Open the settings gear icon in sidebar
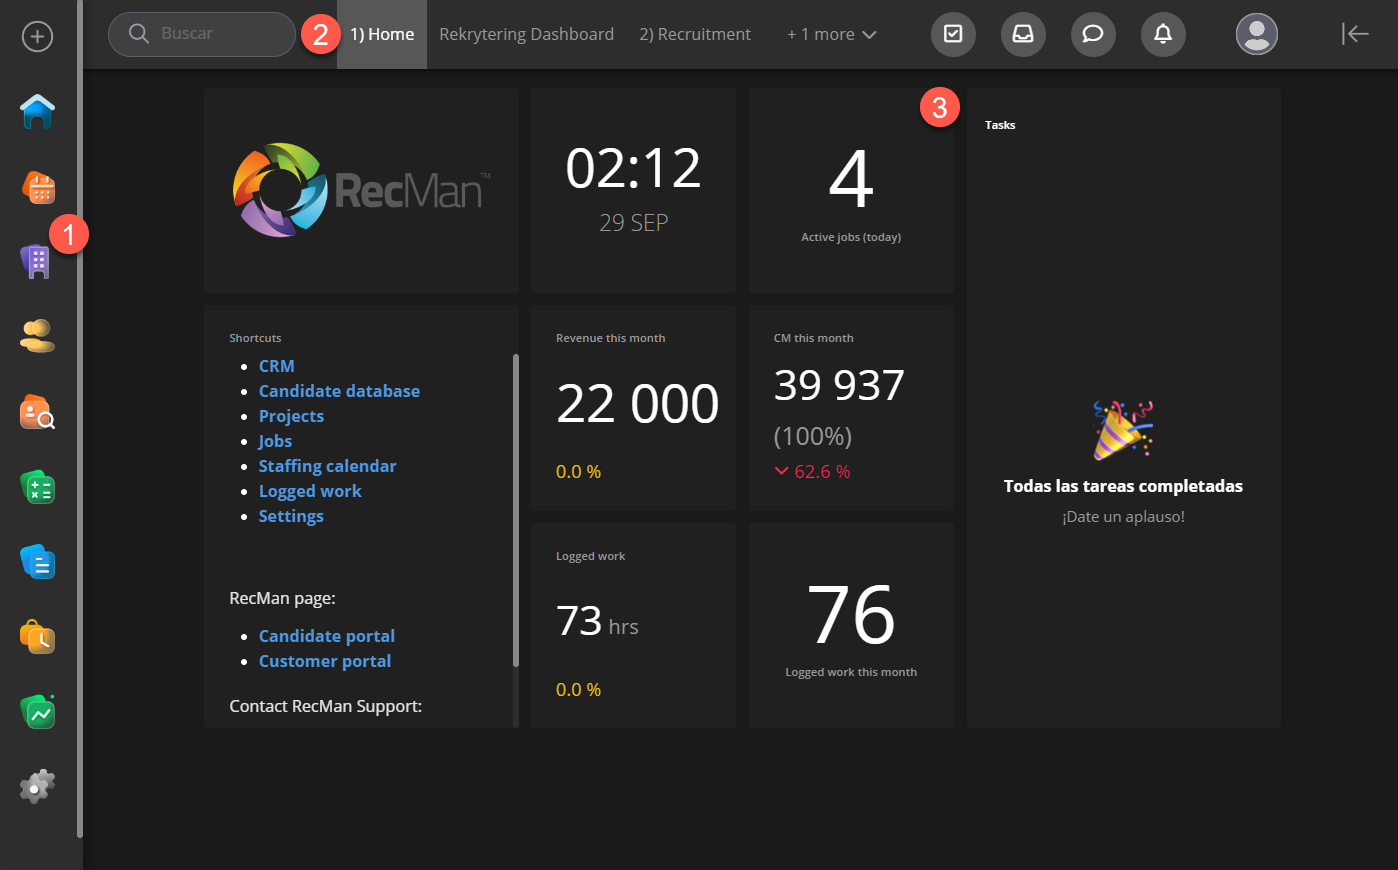 [x=37, y=787]
